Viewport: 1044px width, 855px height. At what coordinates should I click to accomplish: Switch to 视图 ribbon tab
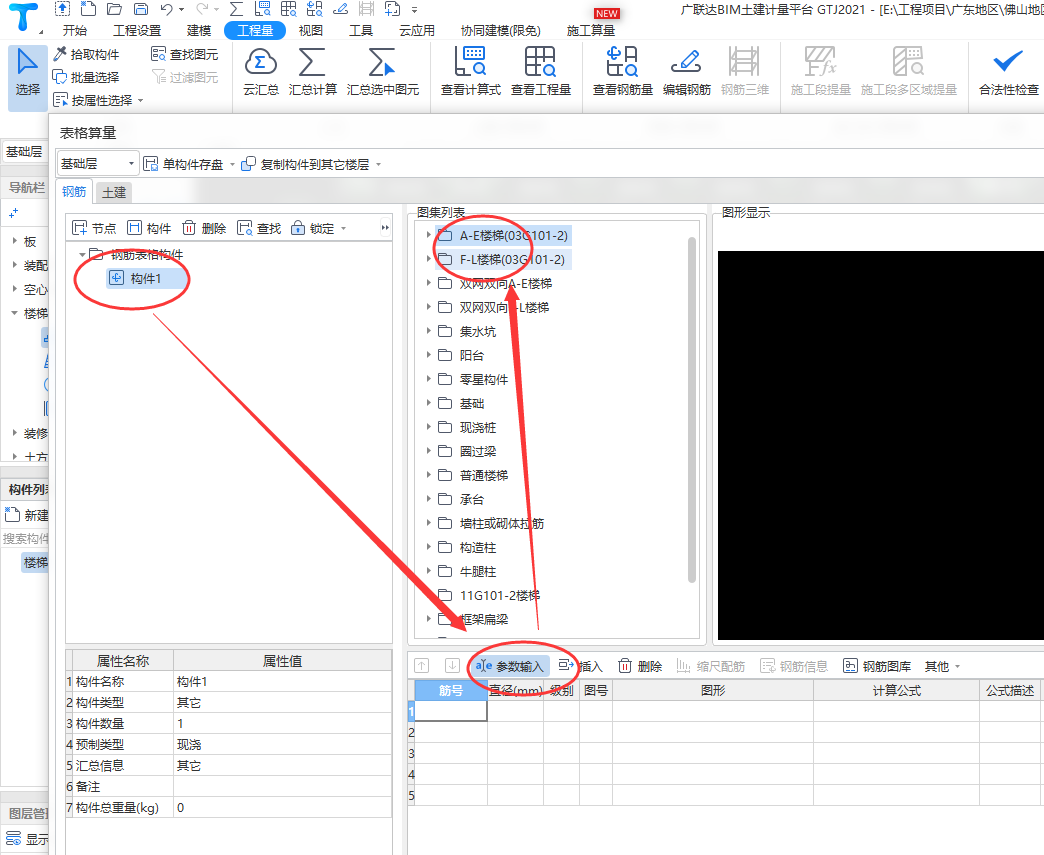coord(310,31)
